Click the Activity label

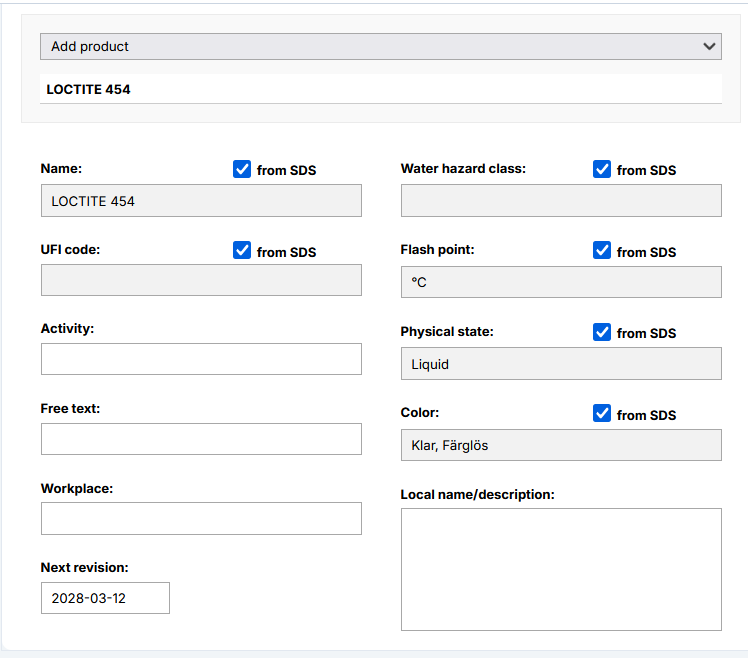coord(67,328)
